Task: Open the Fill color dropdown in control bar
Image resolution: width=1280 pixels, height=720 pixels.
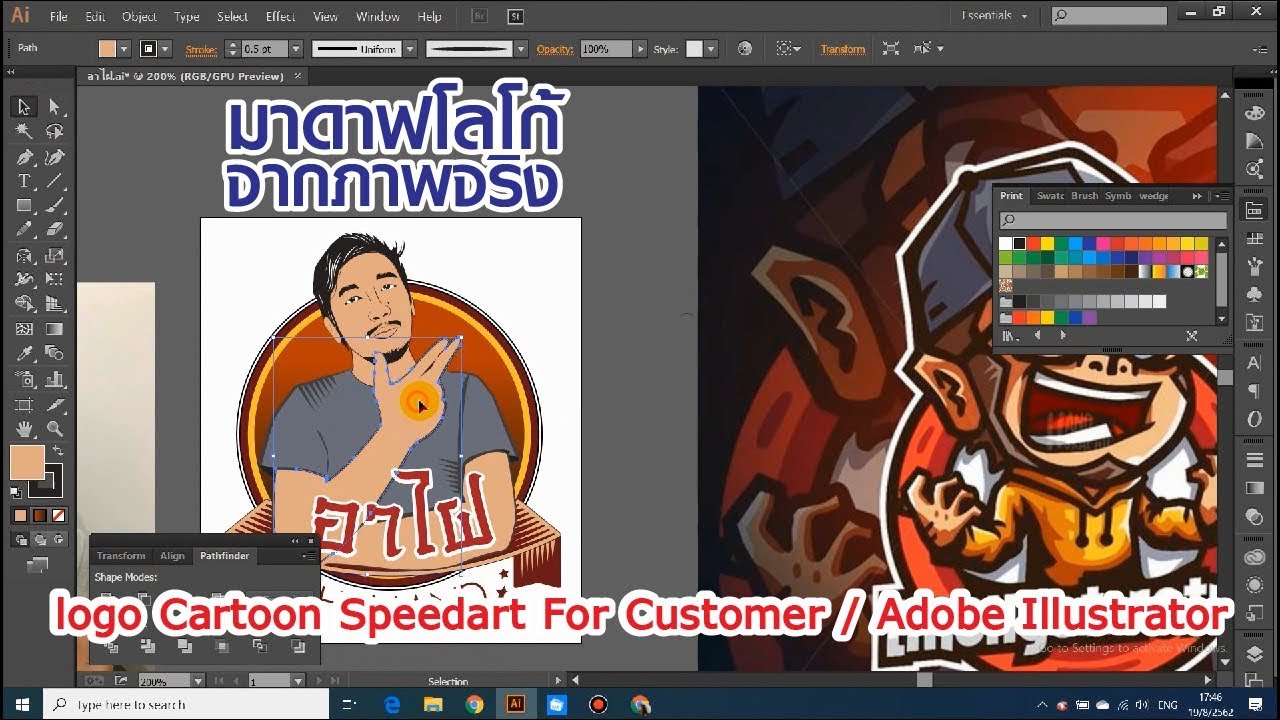Action: click(x=124, y=49)
